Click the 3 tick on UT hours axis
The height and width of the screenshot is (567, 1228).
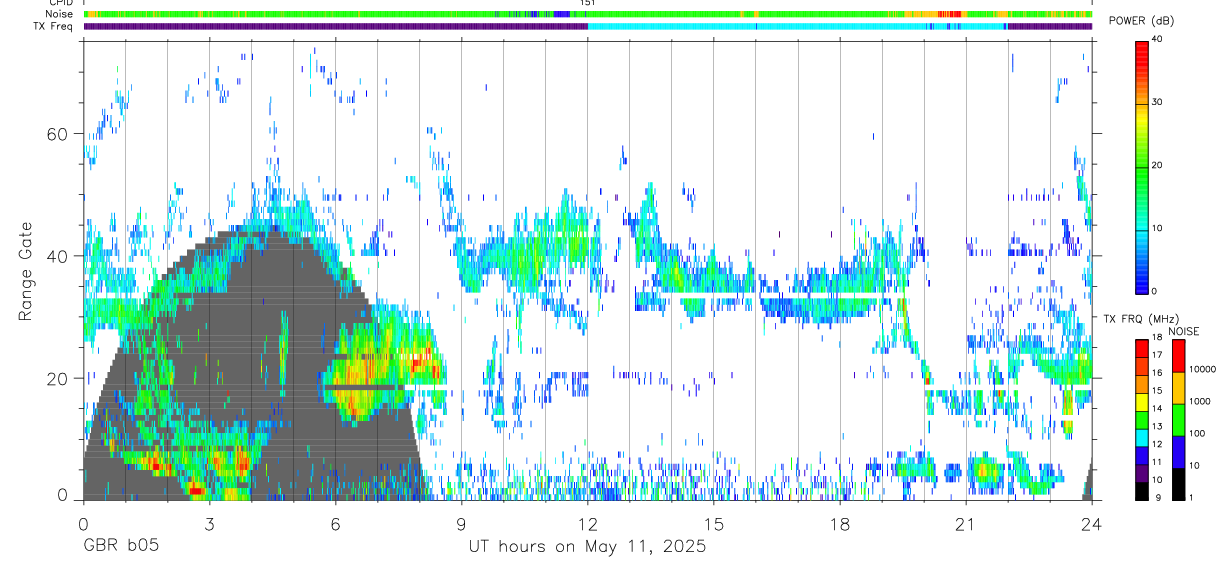tap(209, 524)
